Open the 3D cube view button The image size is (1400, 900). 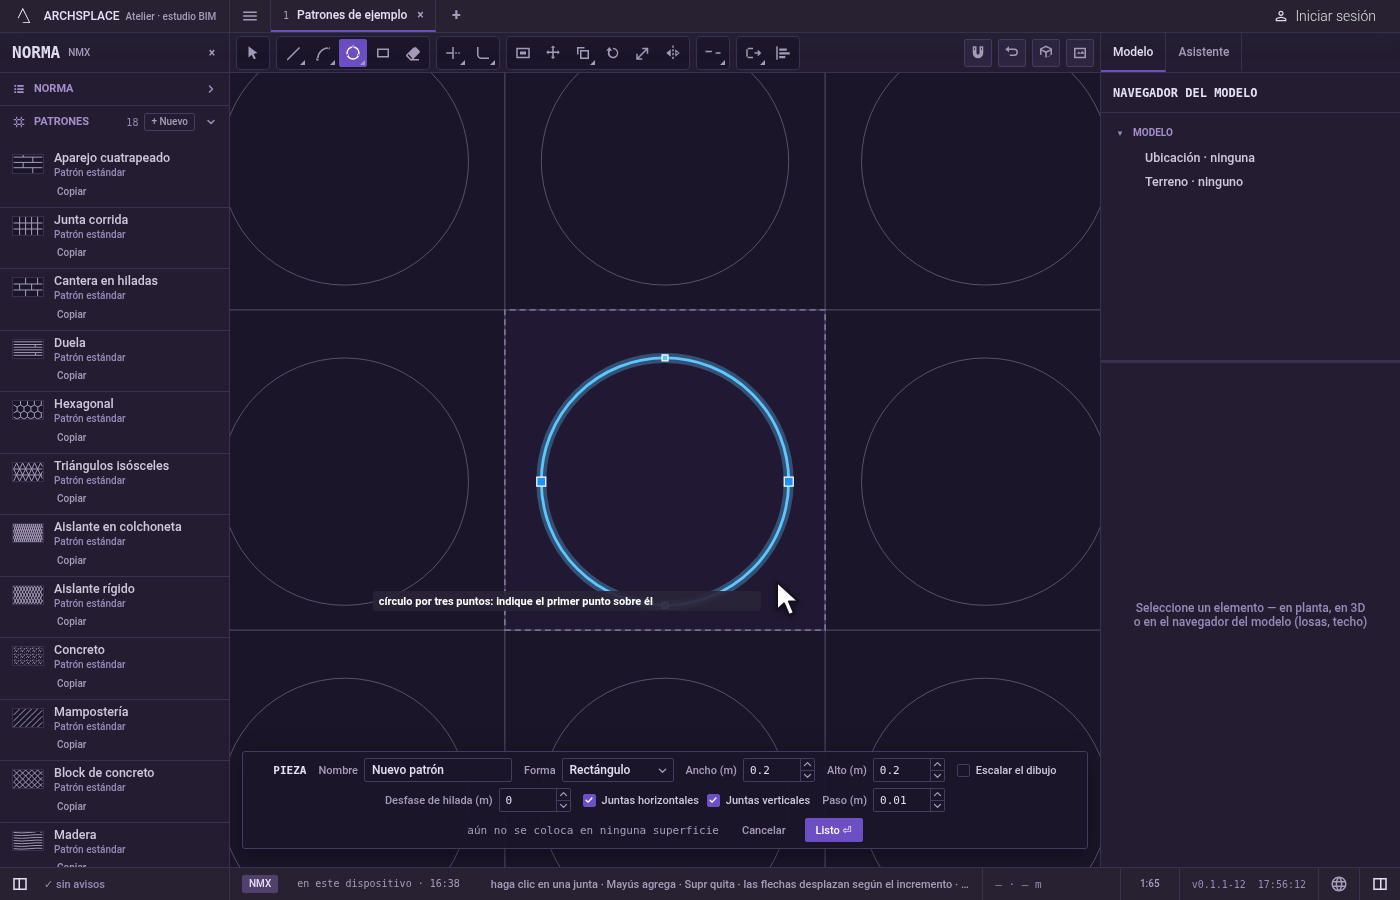coord(1046,53)
